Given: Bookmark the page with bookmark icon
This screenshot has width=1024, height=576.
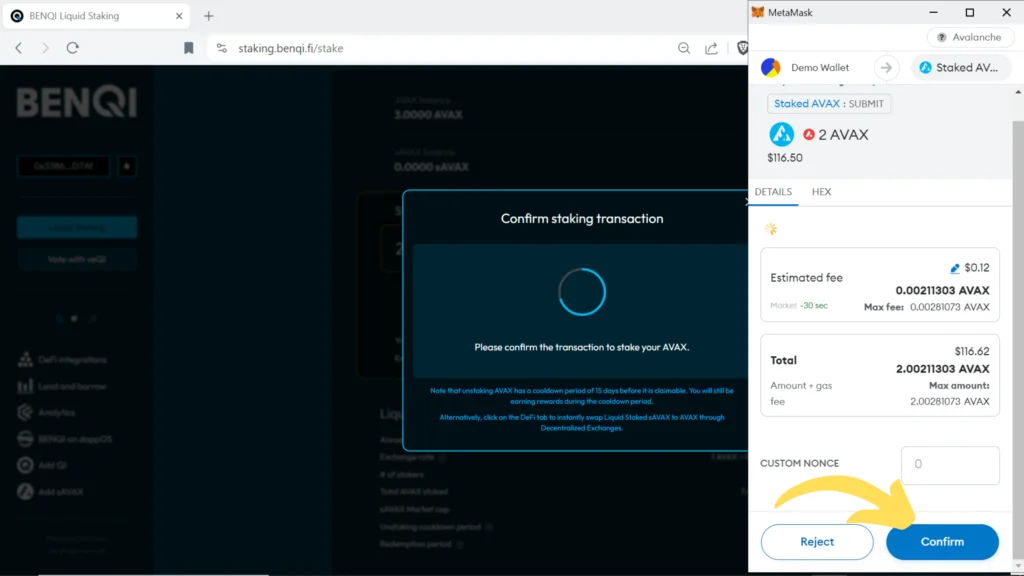Looking at the screenshot, I should coord(189,48).
